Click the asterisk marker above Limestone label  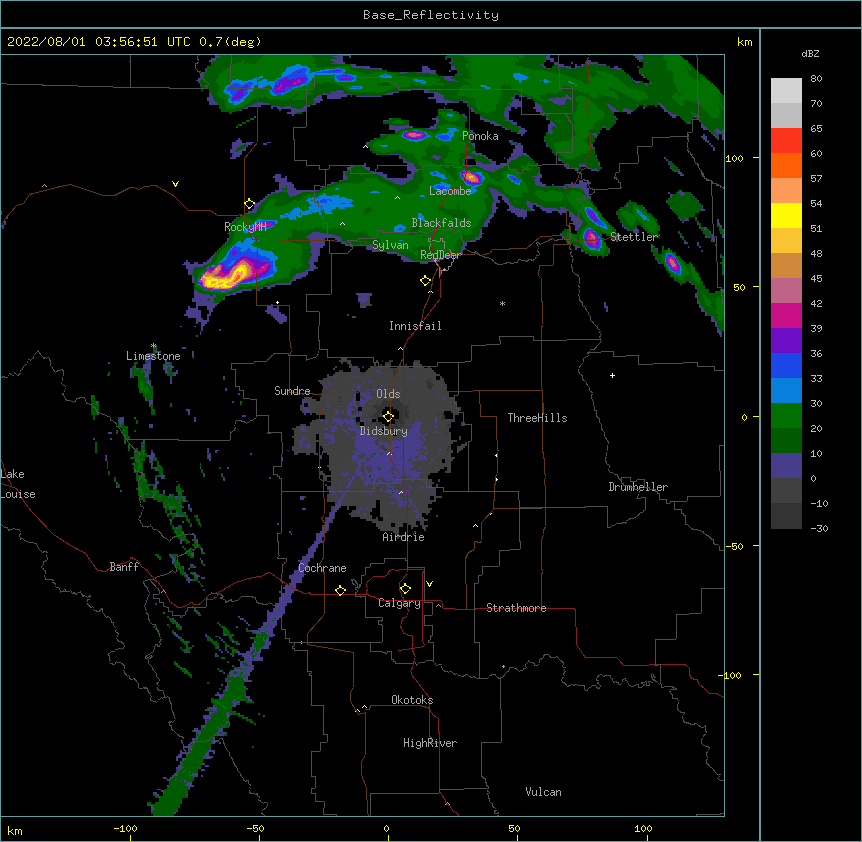(154, 346)
